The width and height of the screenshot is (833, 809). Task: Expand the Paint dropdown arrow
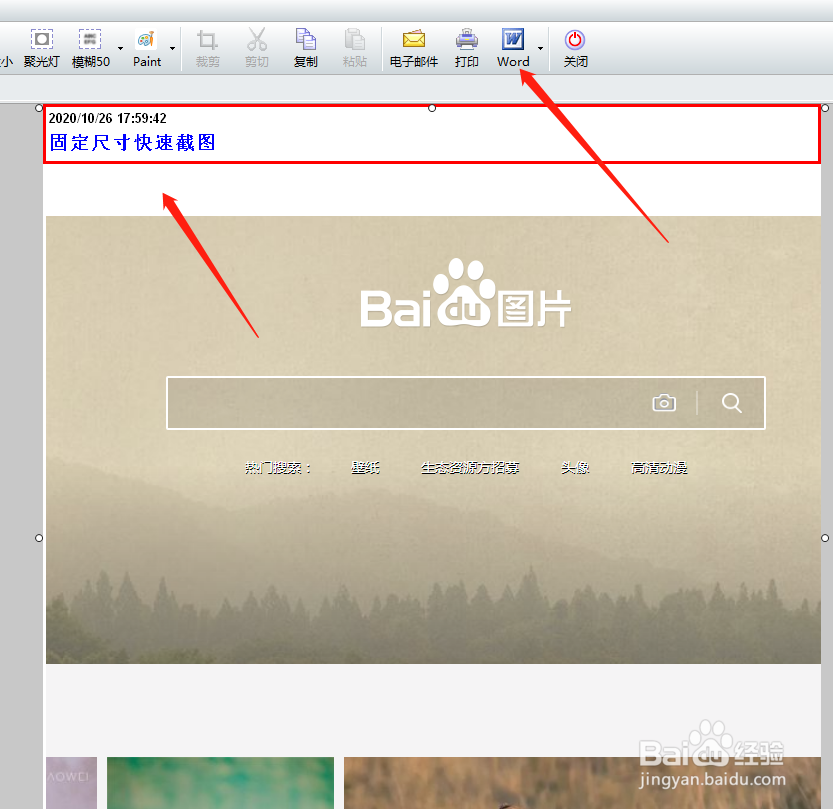[172, 48]
